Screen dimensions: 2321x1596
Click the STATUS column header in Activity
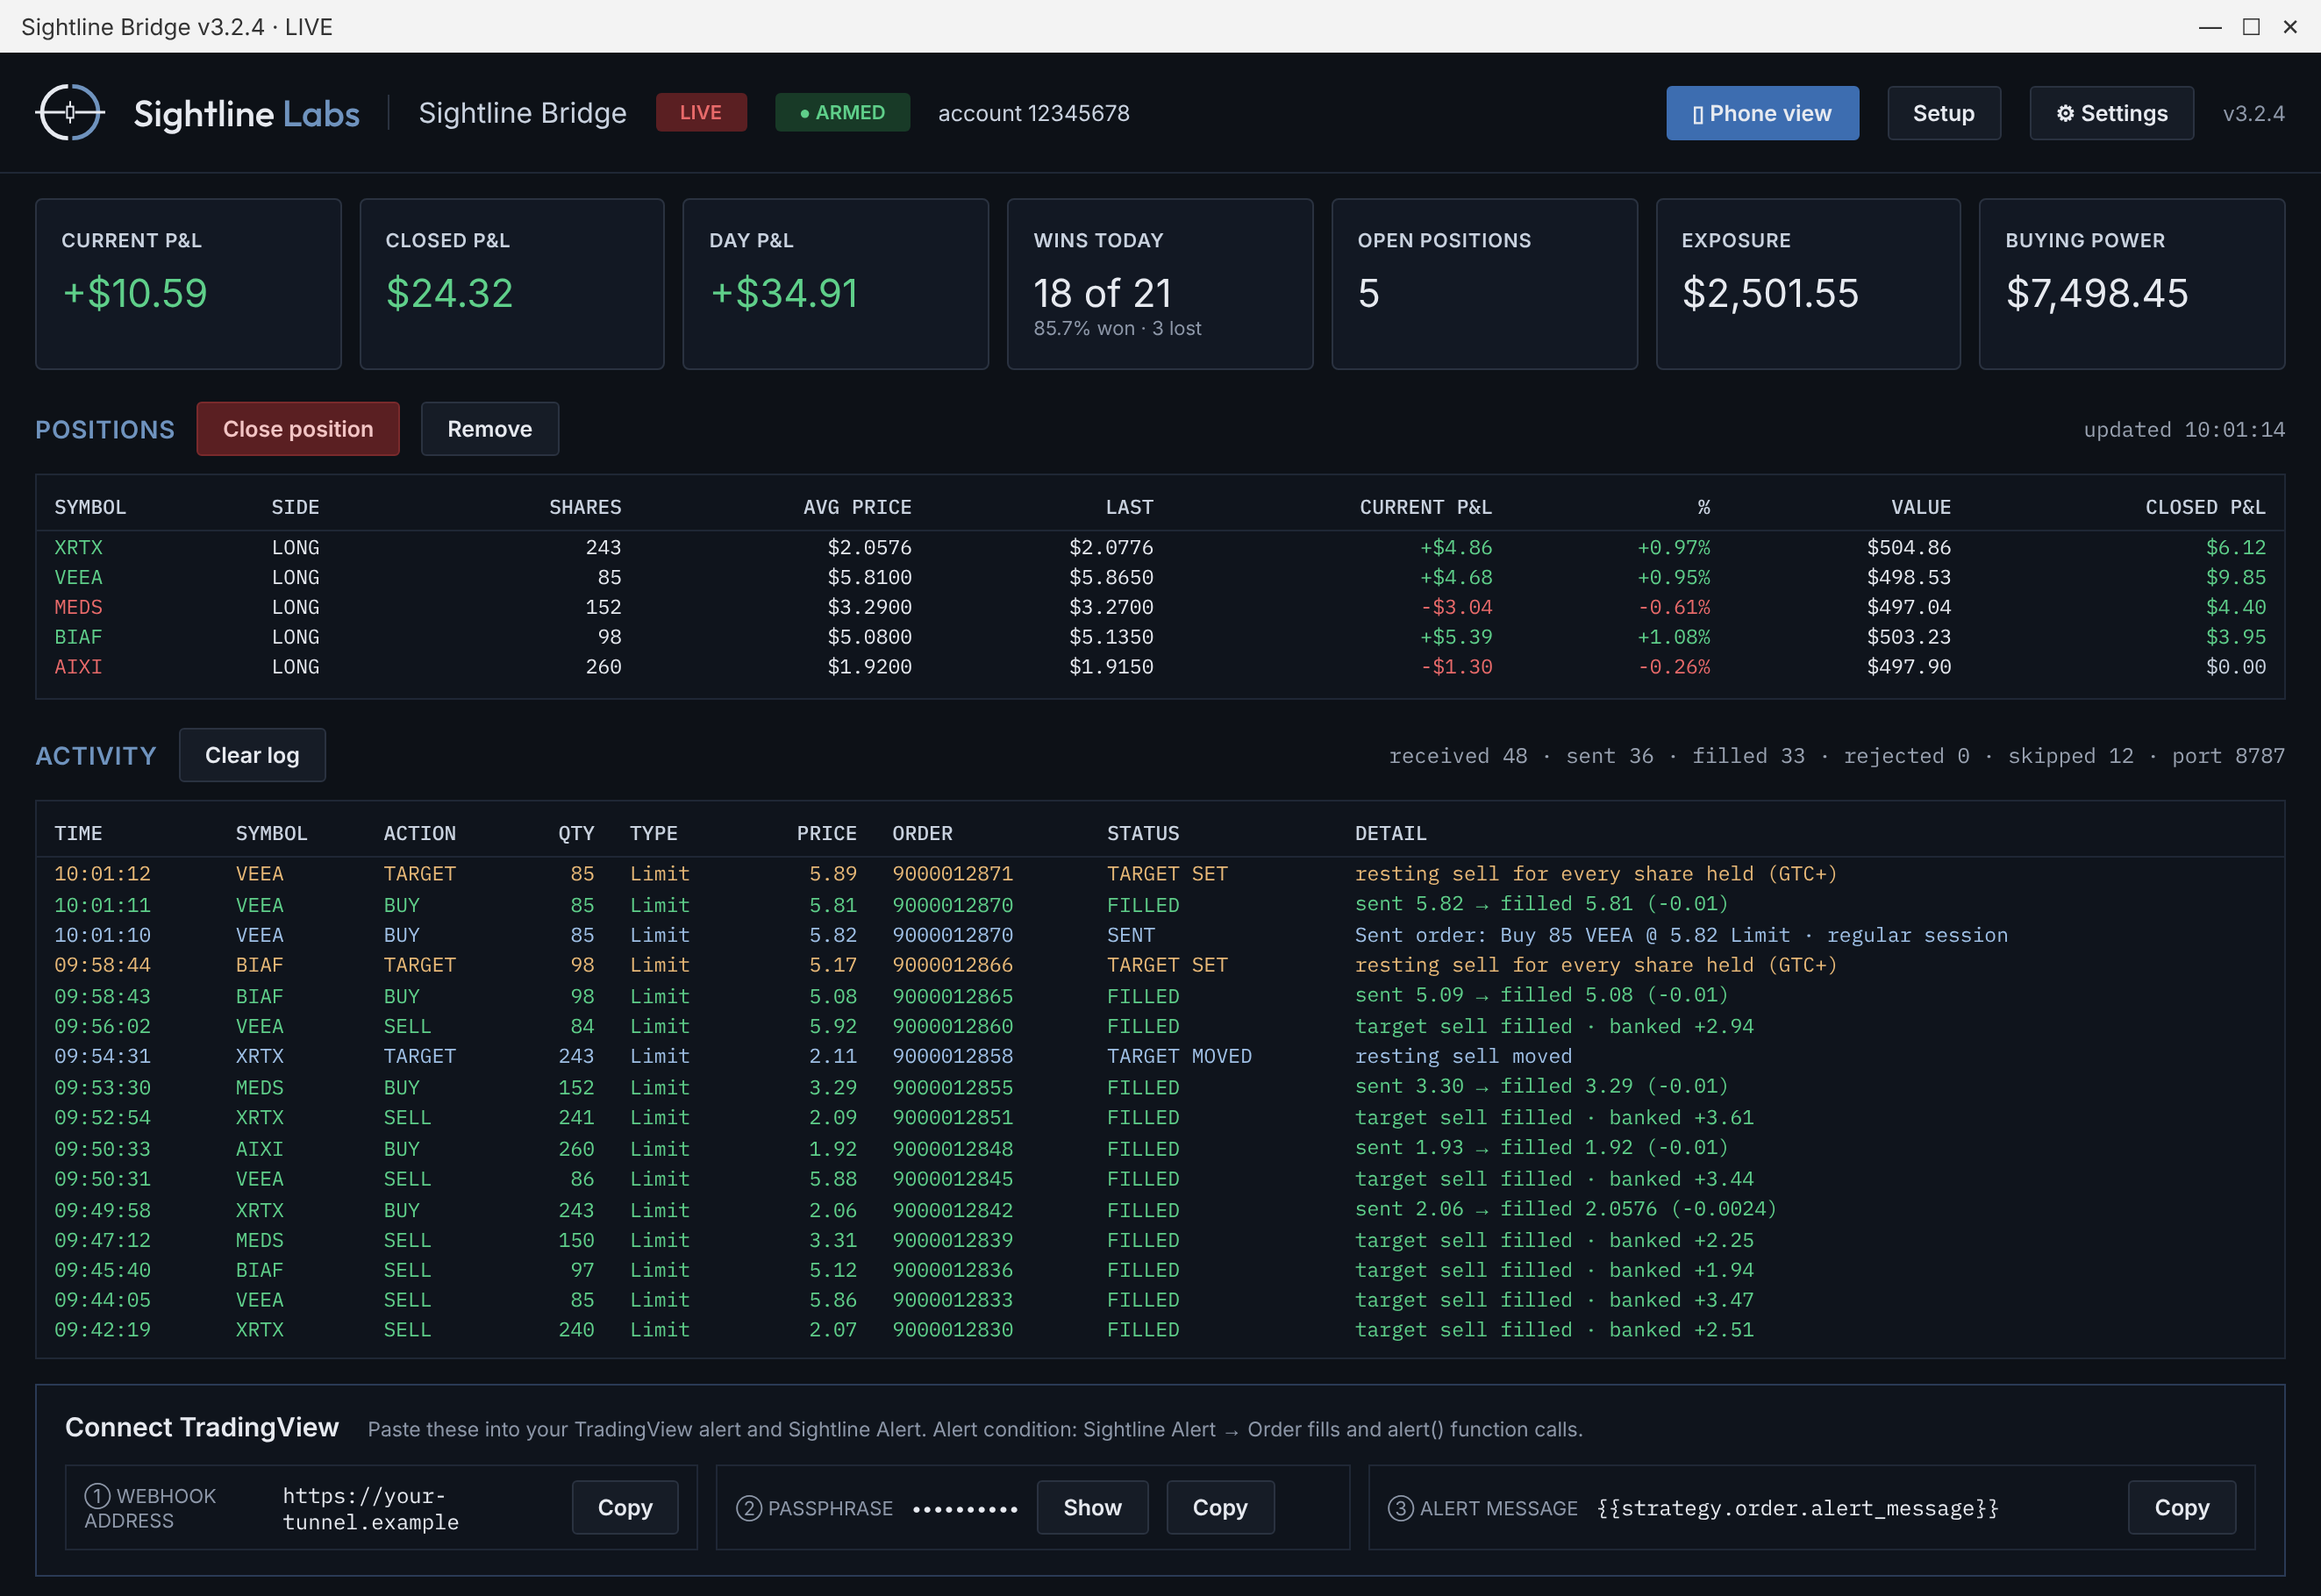tap(1143, 833)
